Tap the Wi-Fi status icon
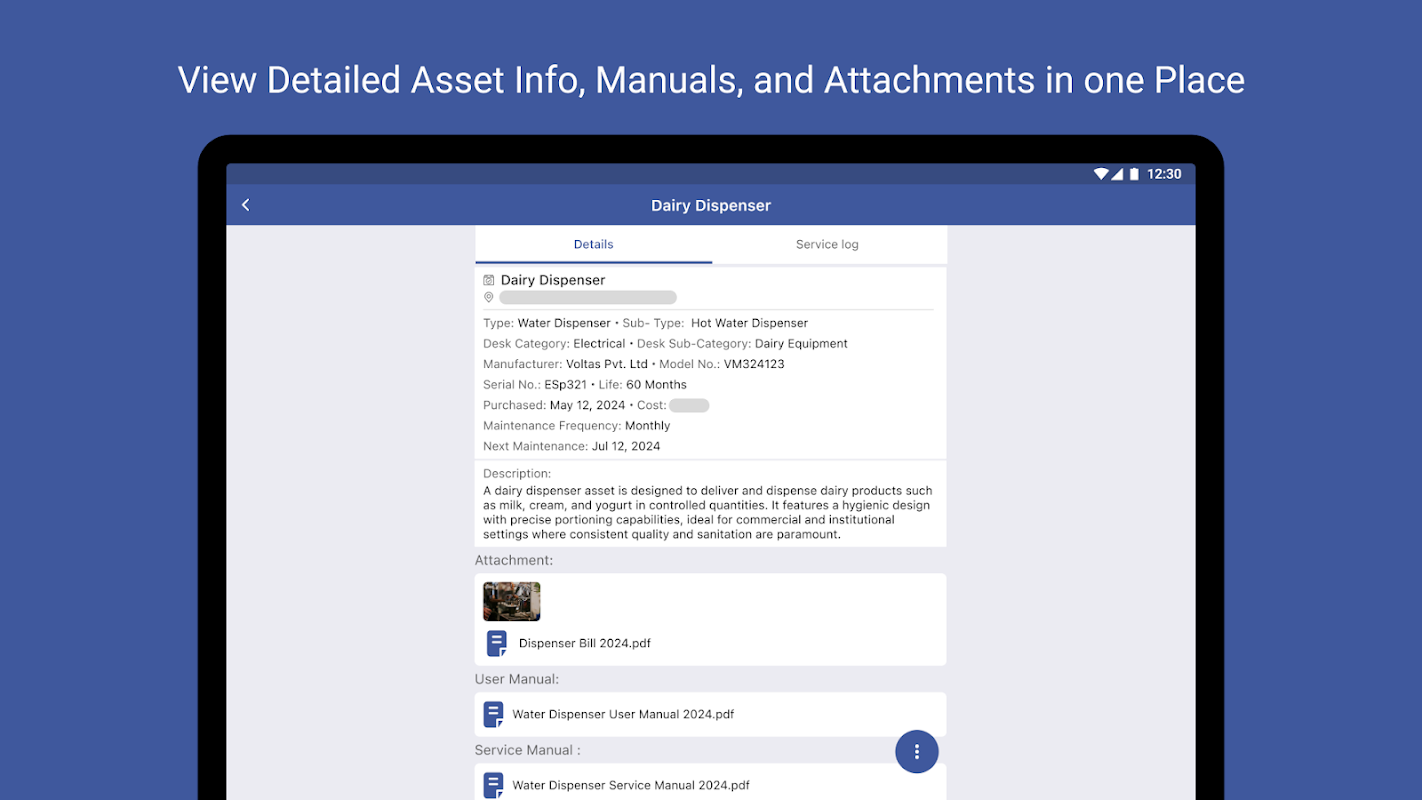The height and width of the screenshot is (800, 1422). [1101, 174]
